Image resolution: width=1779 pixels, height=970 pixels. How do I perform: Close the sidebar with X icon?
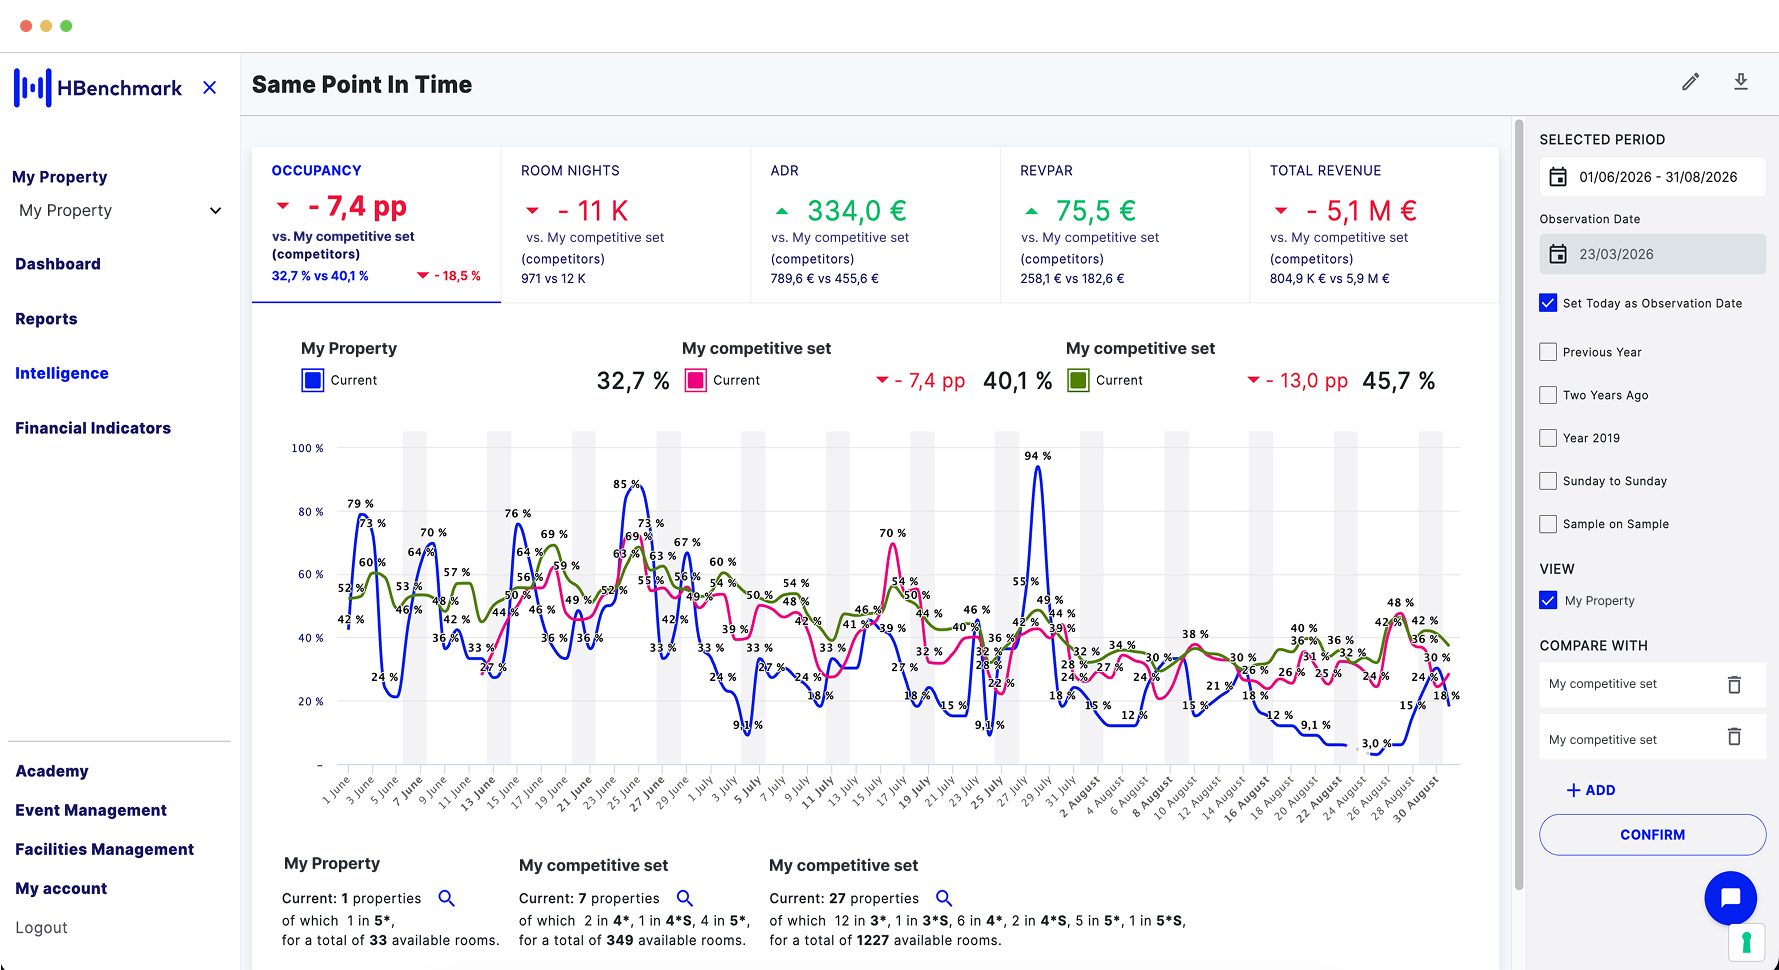click(x=209, y=88)
